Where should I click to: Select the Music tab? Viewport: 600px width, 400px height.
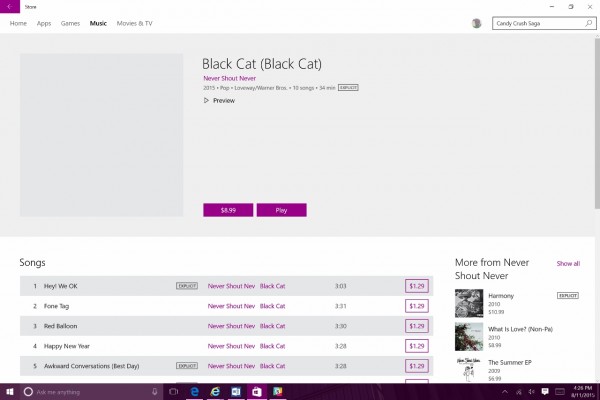pyautogui.click(x=98, y=23)
